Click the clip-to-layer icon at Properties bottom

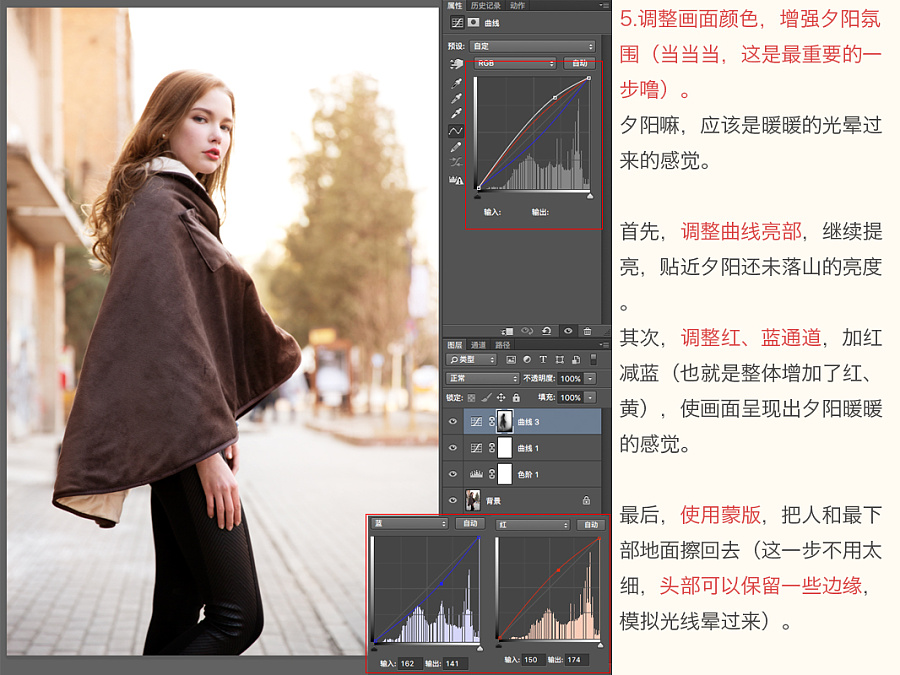point(507,331)
